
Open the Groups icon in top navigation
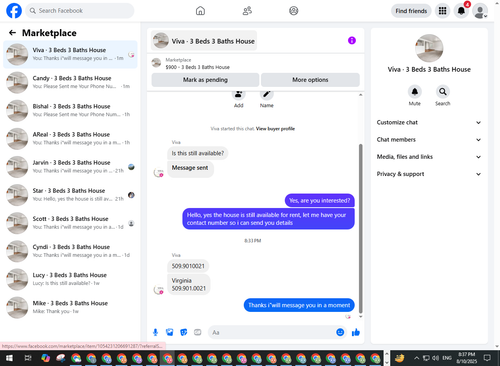pos(294,11)
